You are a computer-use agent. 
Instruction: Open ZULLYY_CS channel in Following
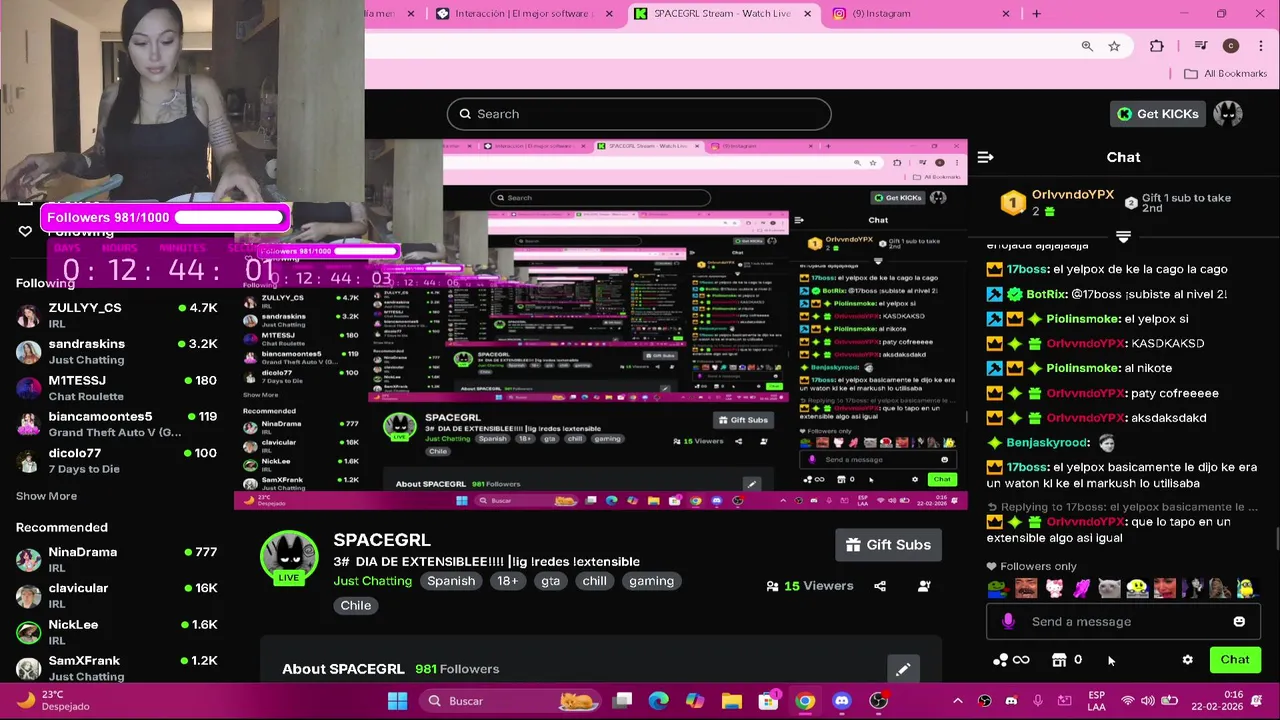coord(117,315)
